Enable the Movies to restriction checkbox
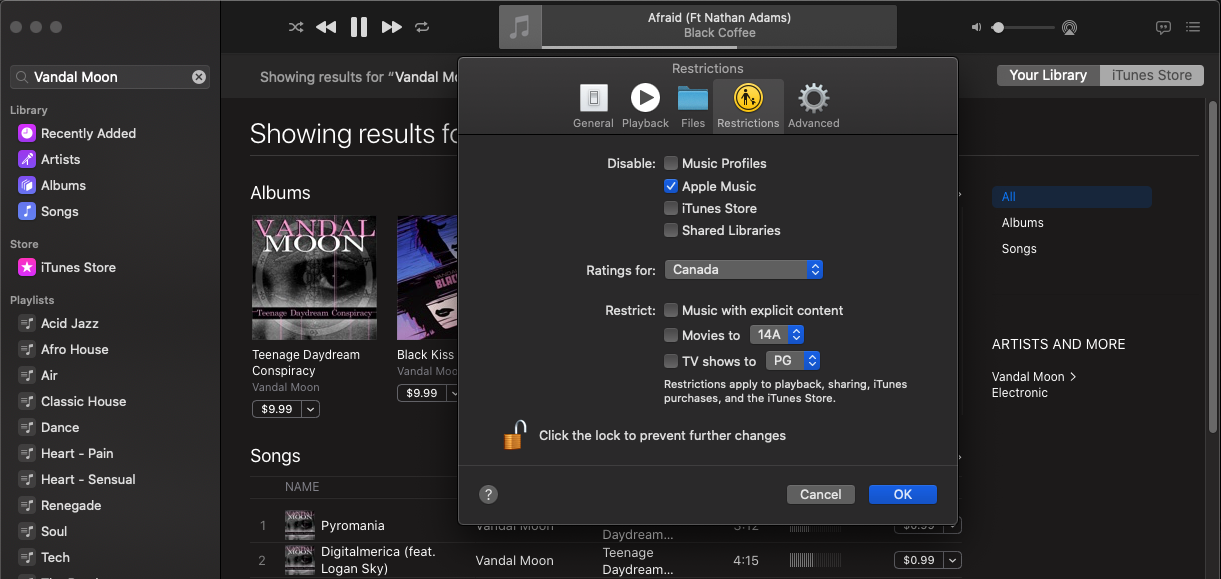Screen dimensions: 1221x579 point(671,335)
